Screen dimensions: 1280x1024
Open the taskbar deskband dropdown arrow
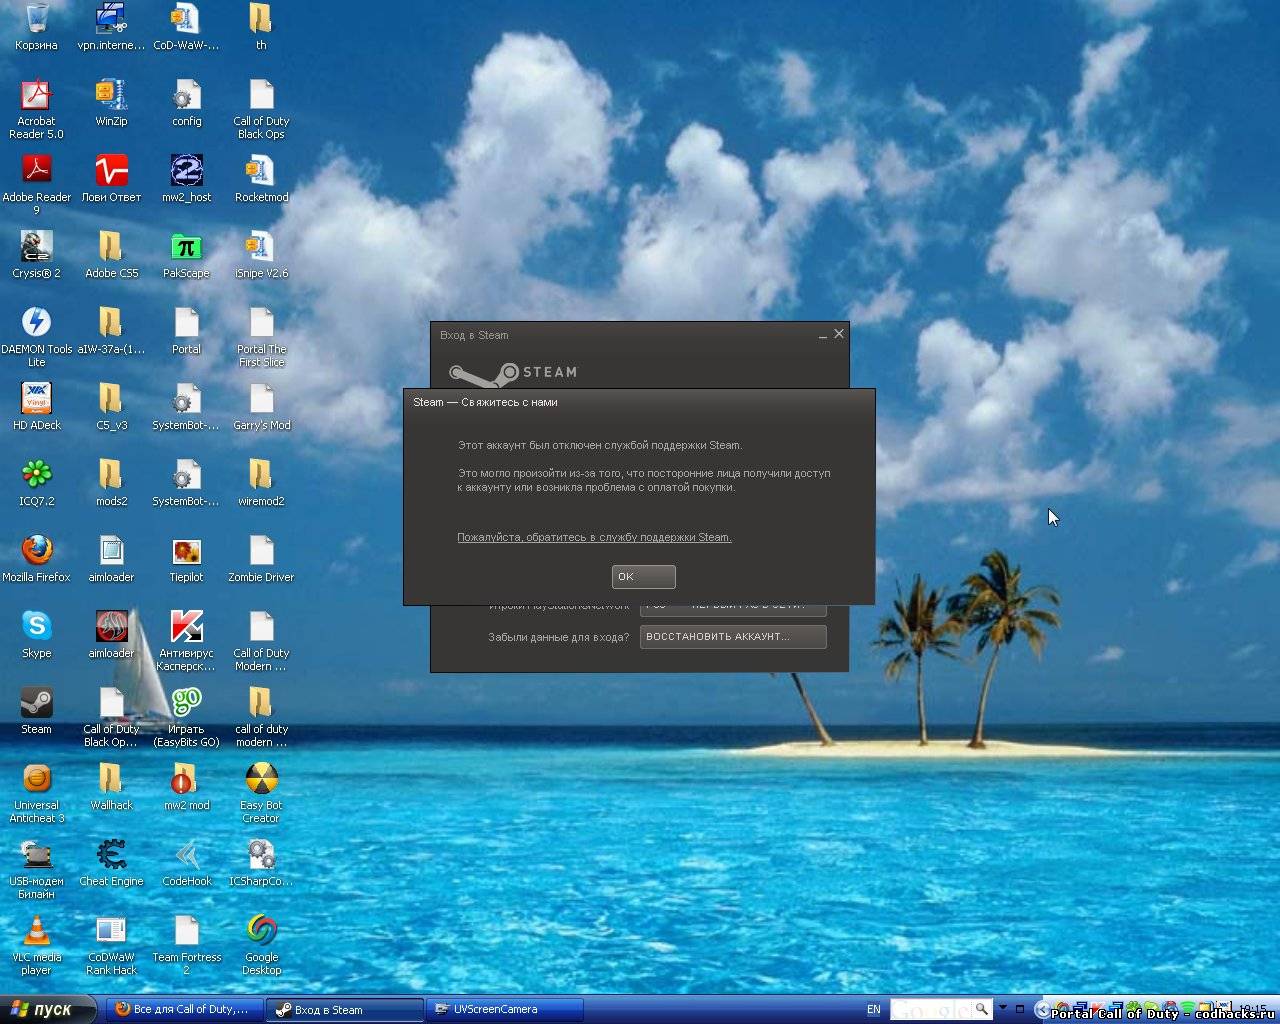1003,1009
